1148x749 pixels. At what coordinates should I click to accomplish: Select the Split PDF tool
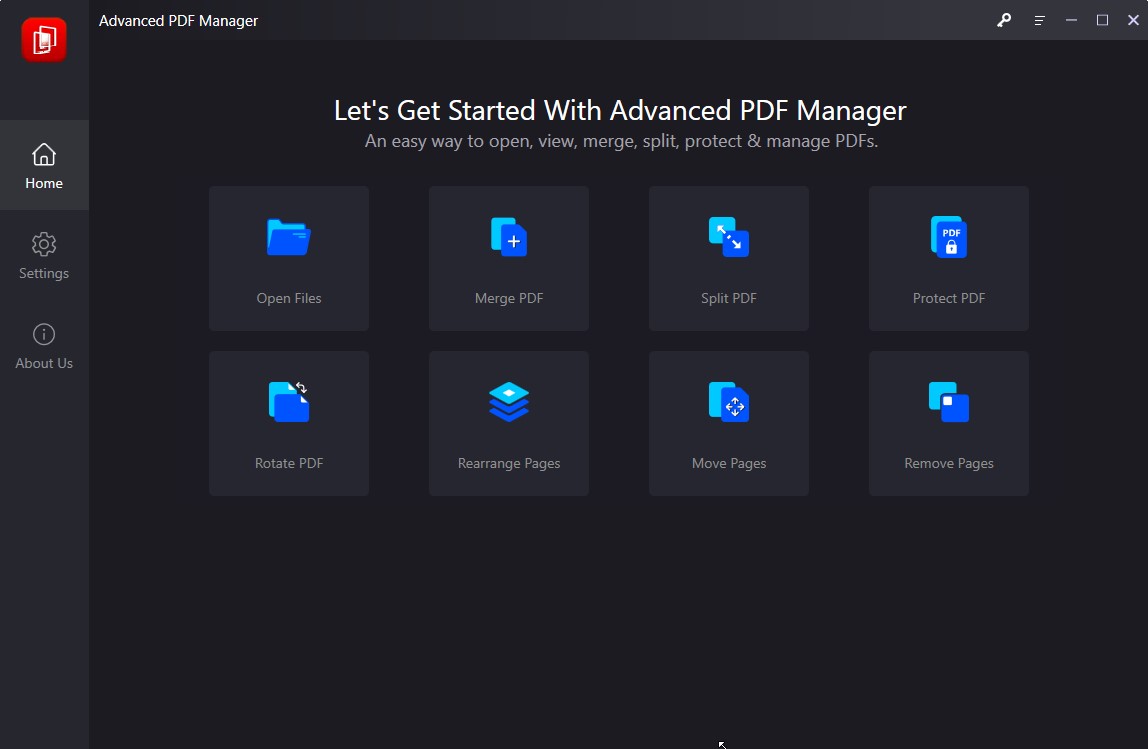point(728,258)
